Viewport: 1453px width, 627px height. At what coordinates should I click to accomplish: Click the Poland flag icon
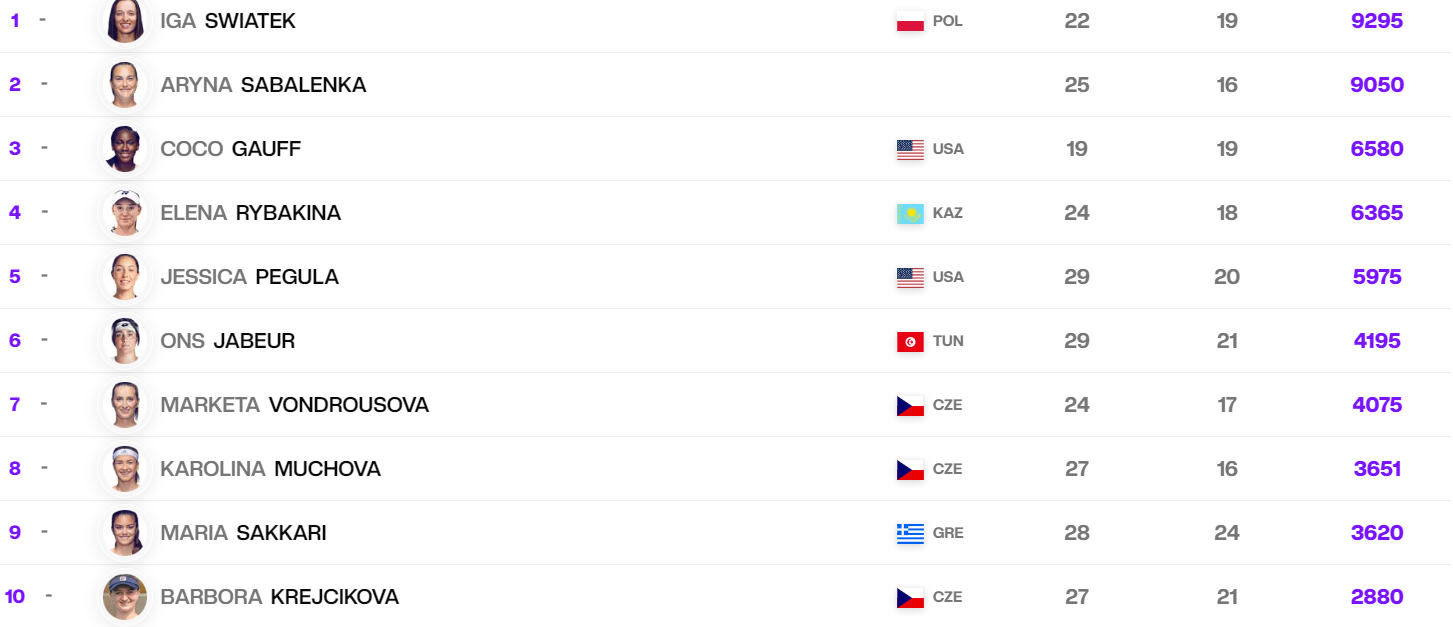click(x=910, y=21)
